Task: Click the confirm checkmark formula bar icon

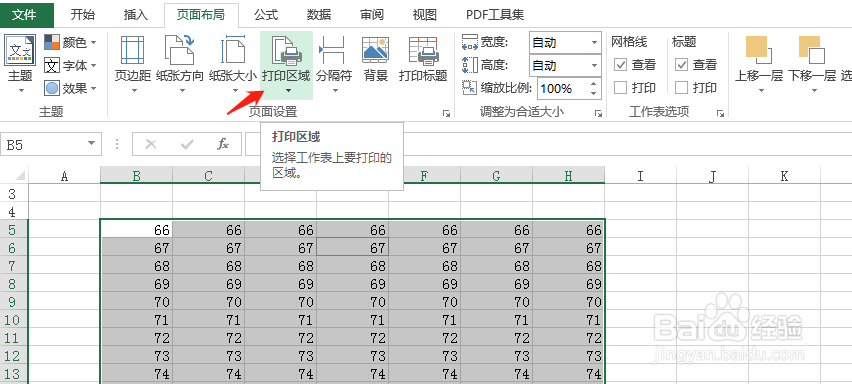Action: pos(187,144)
